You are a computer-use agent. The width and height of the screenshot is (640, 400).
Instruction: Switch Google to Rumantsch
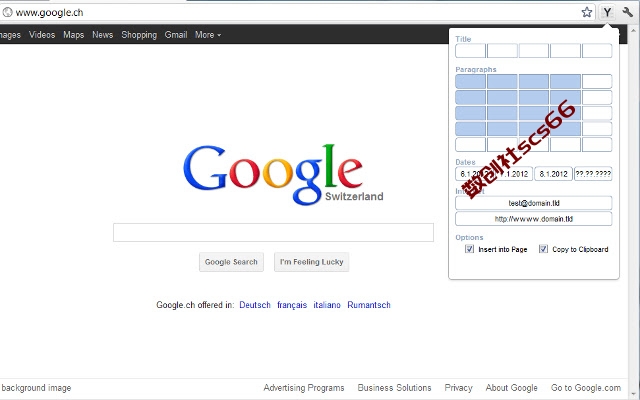pos(369,305)
